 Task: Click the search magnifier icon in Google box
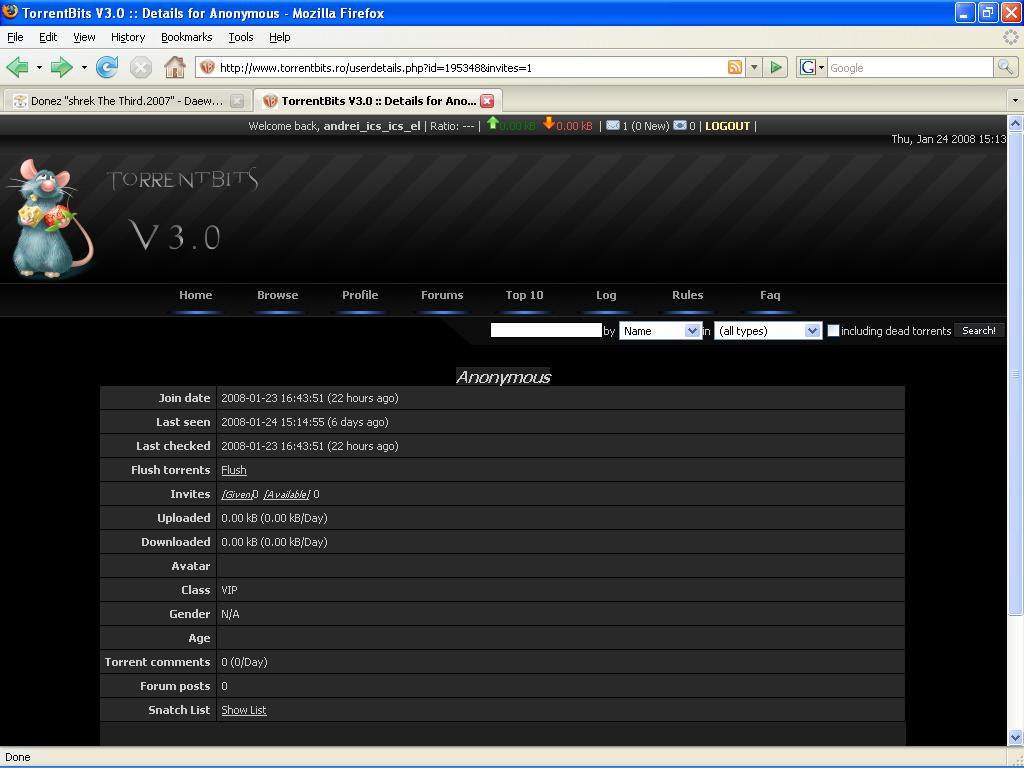[x=1004, y=67]
